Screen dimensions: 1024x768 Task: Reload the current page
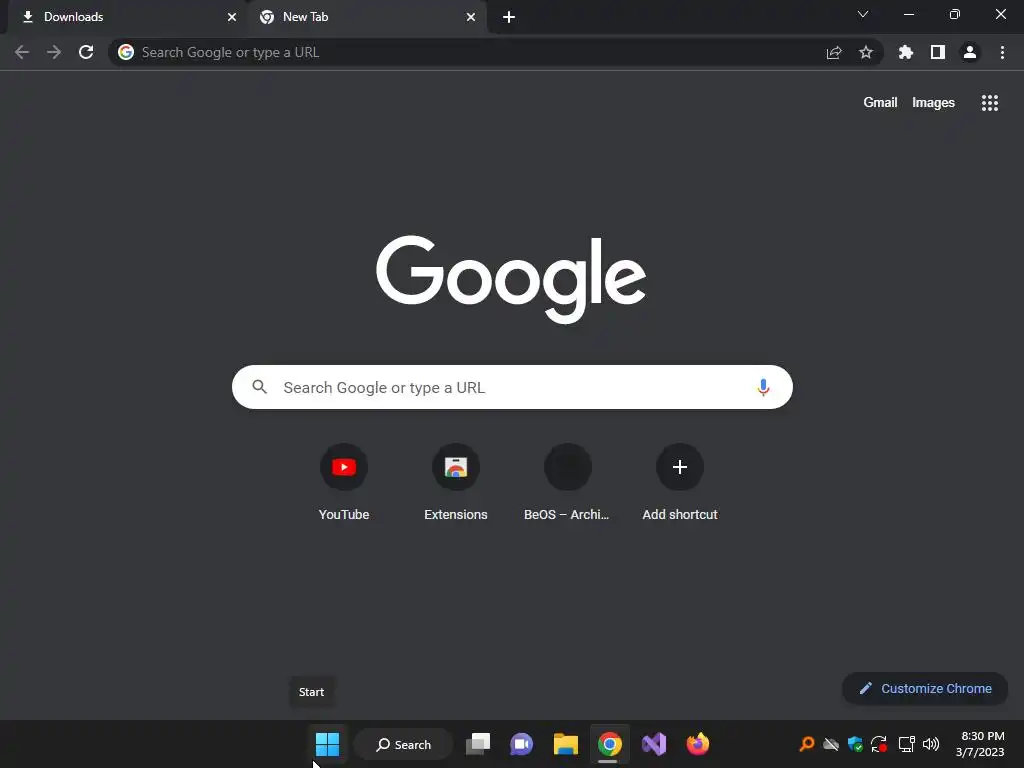pyautogui.click(x=86, y=52)
